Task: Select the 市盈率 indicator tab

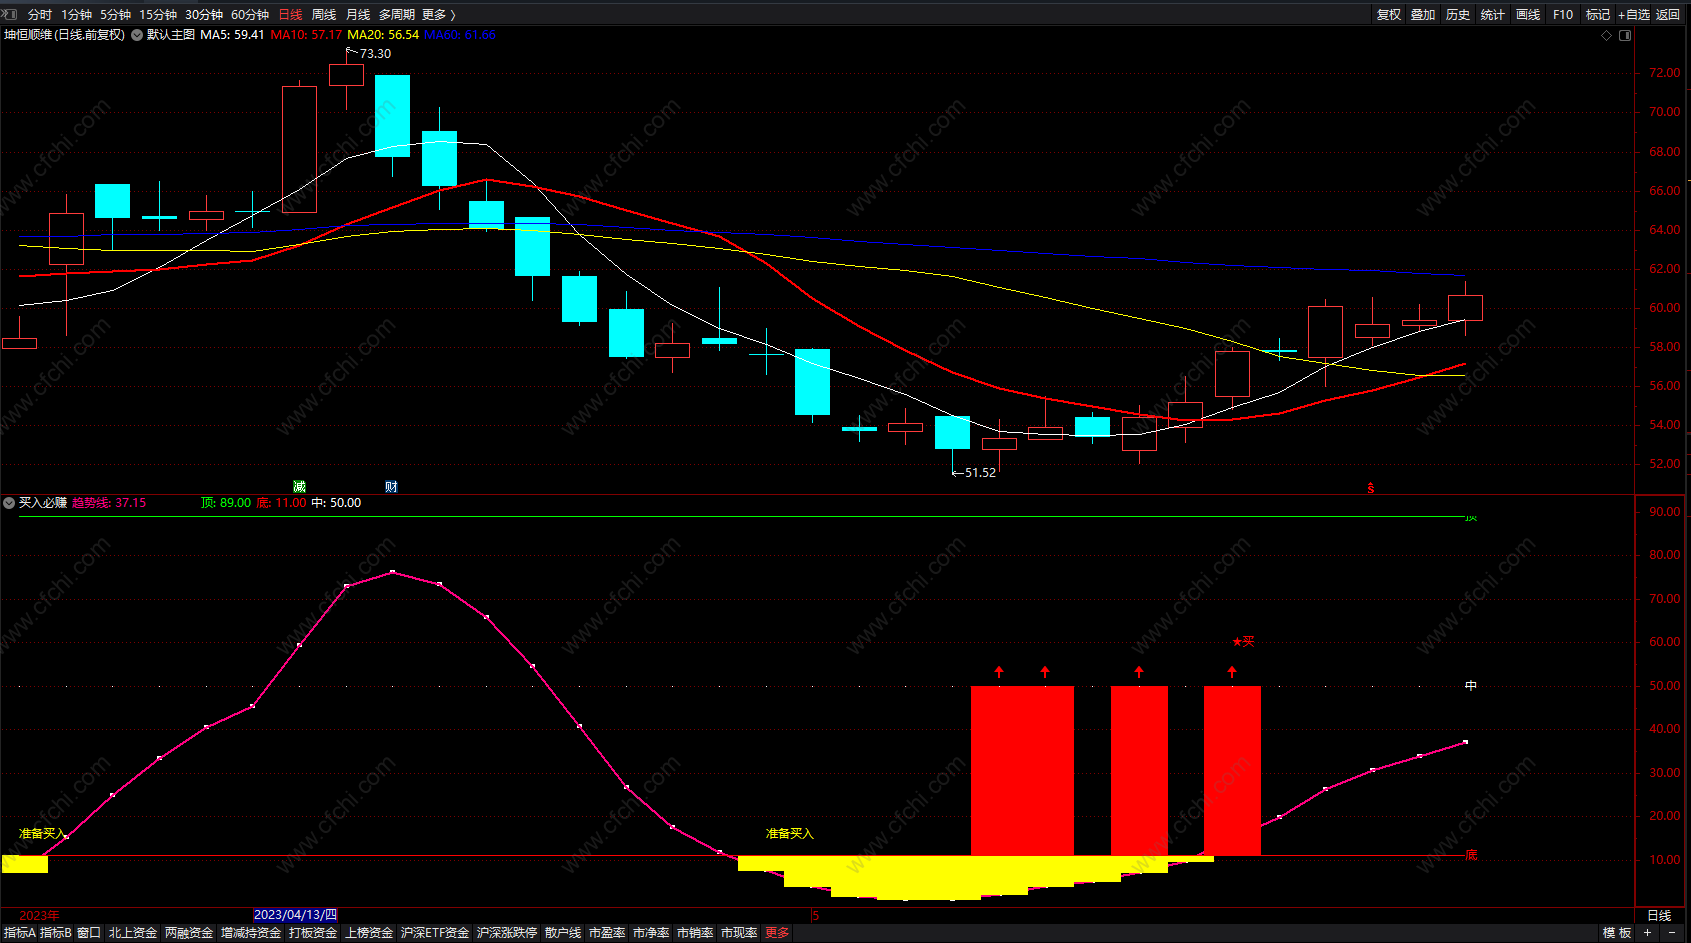Action: click(607, 933)
